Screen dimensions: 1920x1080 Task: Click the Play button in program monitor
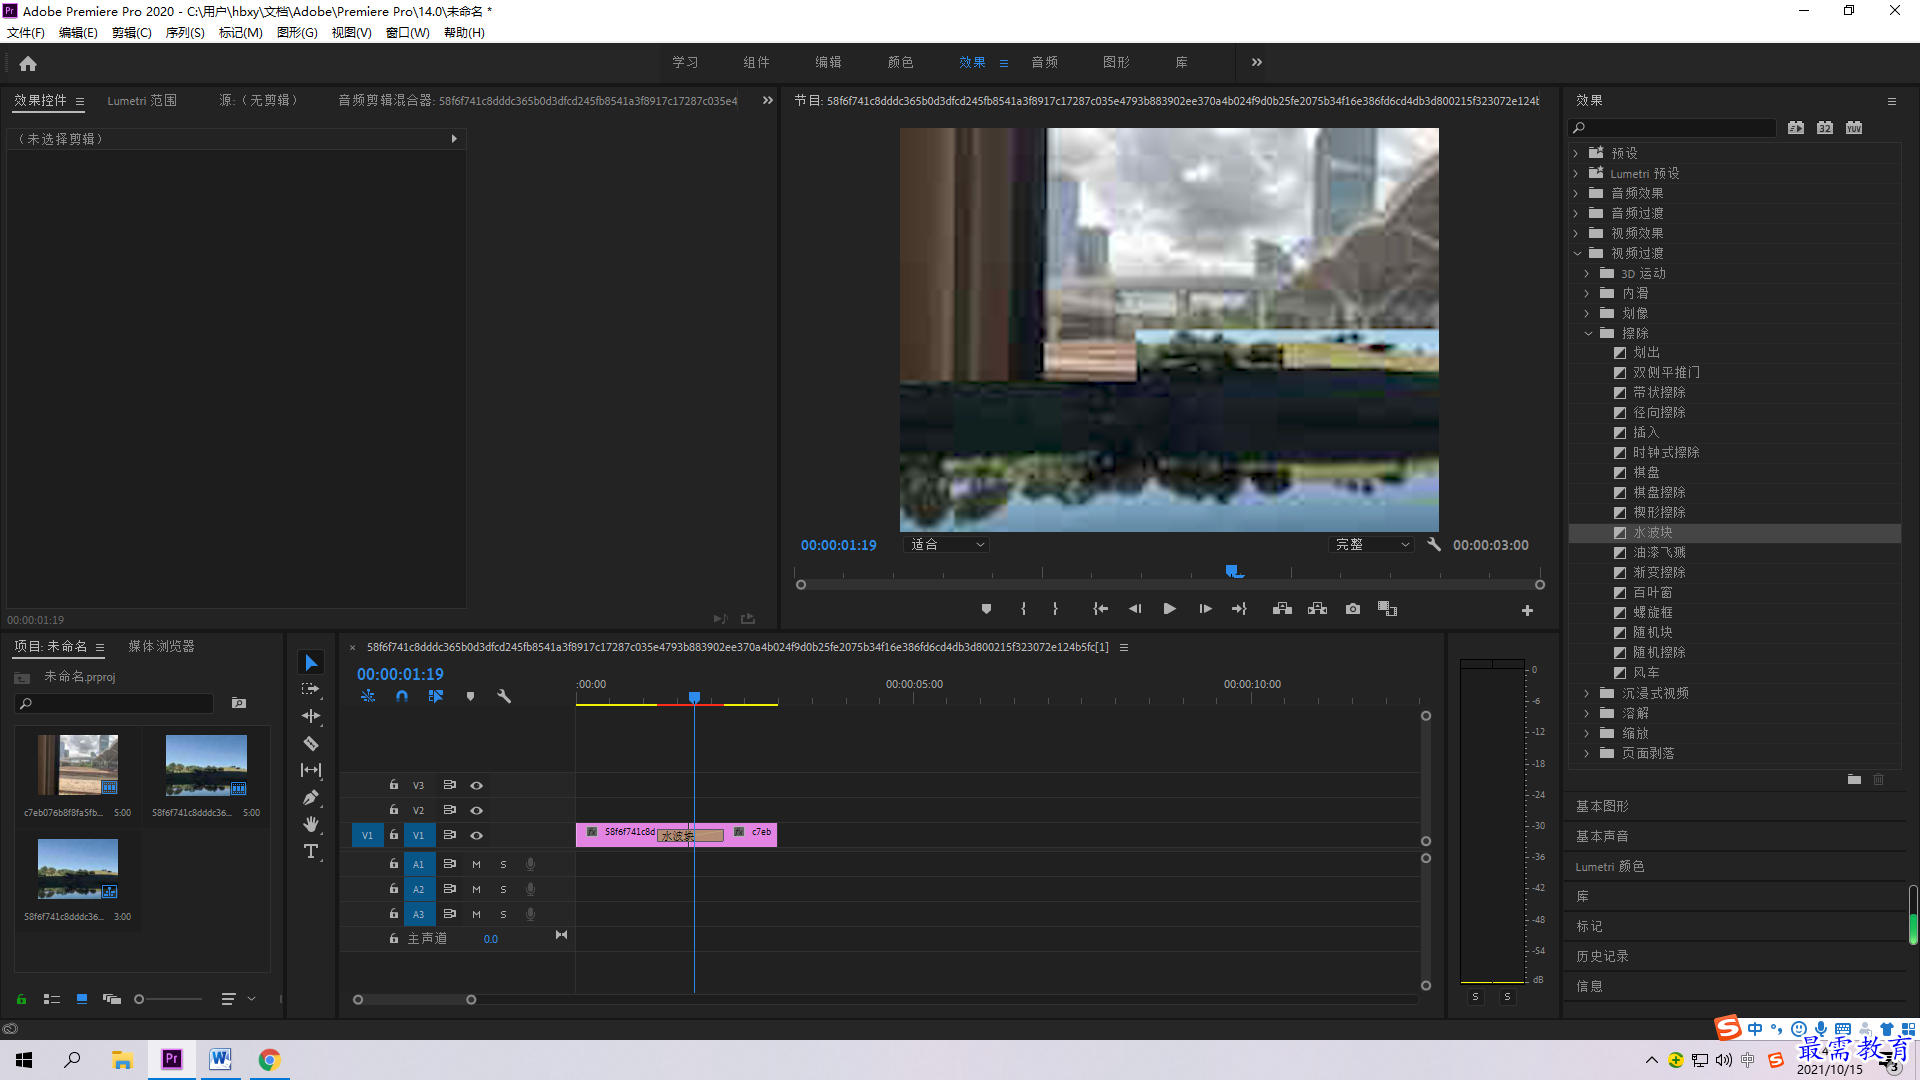pyautogui.click(x=1169, y=609)
